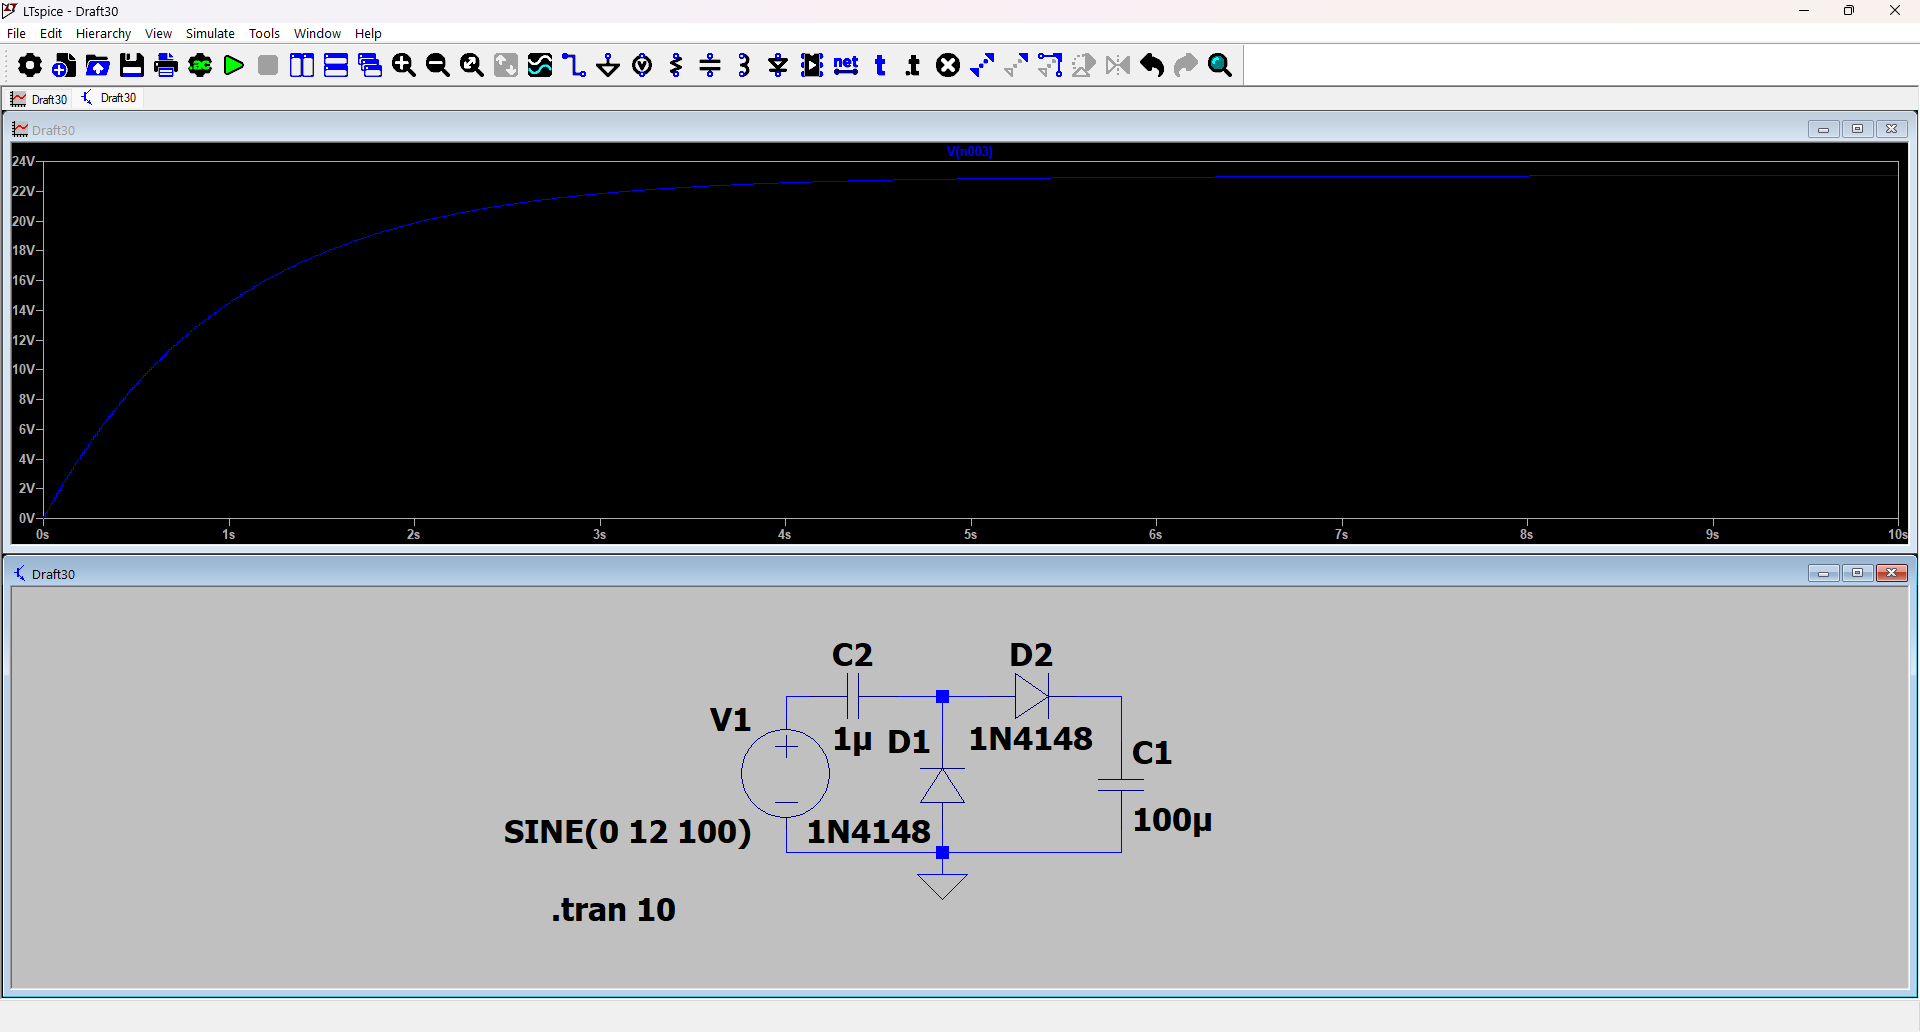Cascade the windows
Image resolution: width=1920 pixels, height=1032 pixels.
click(370, 66)
